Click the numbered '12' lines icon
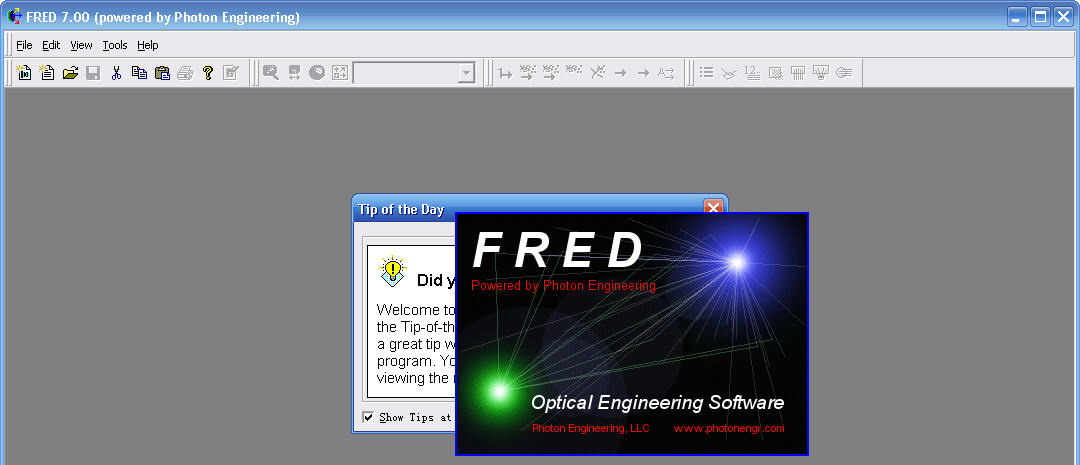The image size is (1080, 465). [752, 72]
